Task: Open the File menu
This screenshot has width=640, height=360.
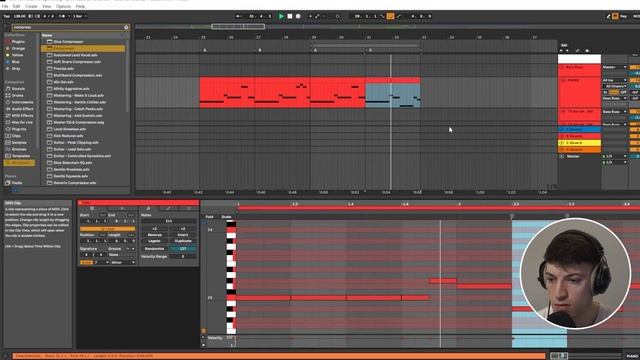Action: point(5,7)
